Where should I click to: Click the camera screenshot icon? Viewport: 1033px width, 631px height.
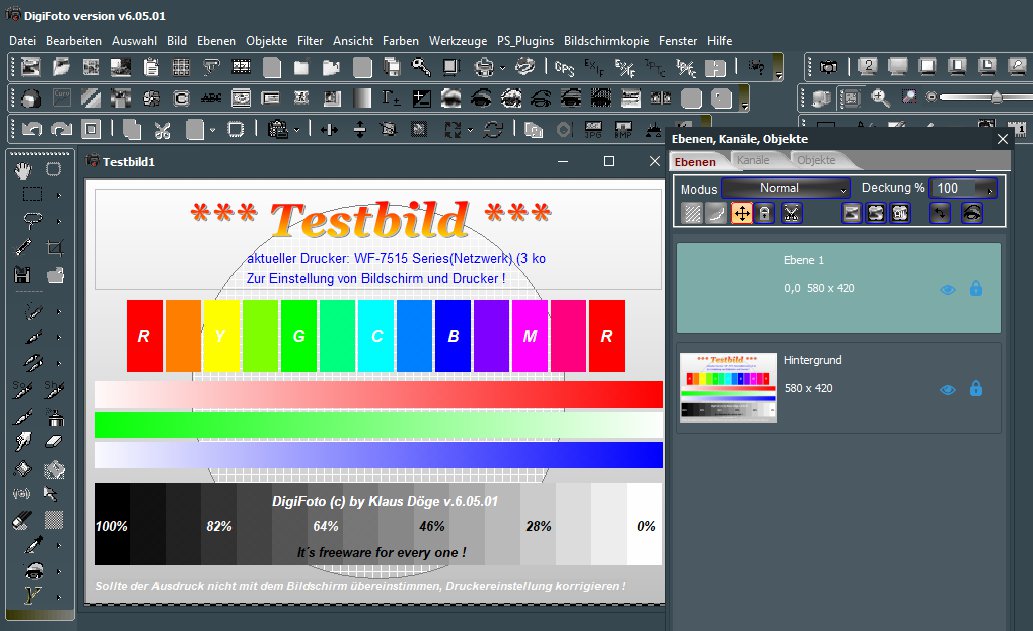(829, 68)
